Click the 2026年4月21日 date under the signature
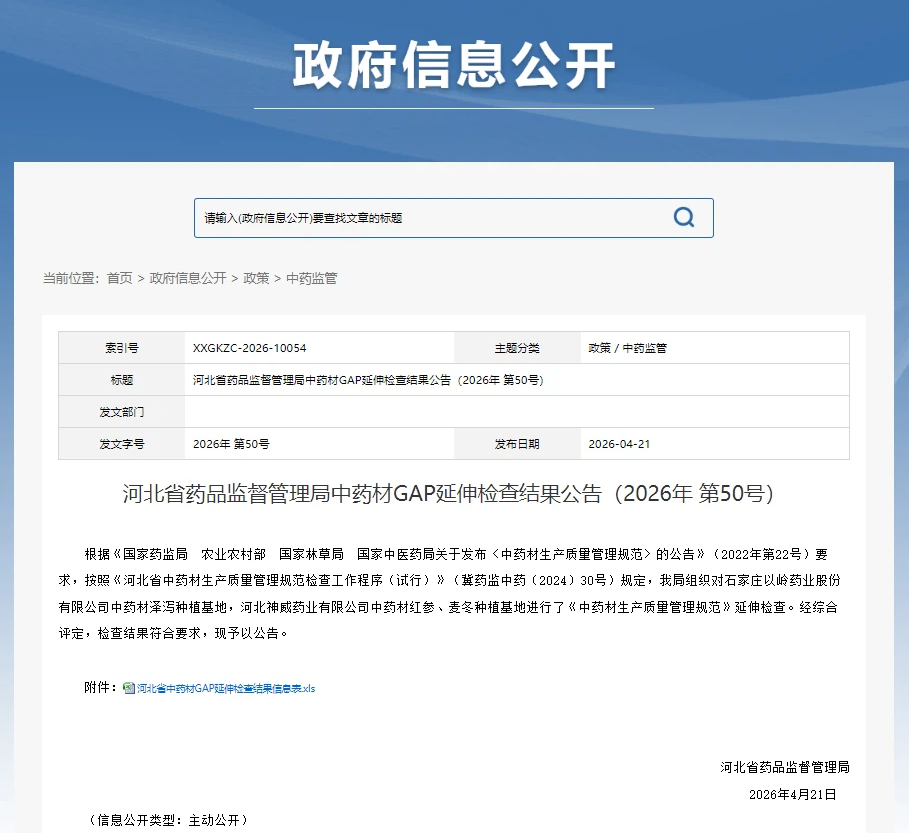 tap(792, 794)
